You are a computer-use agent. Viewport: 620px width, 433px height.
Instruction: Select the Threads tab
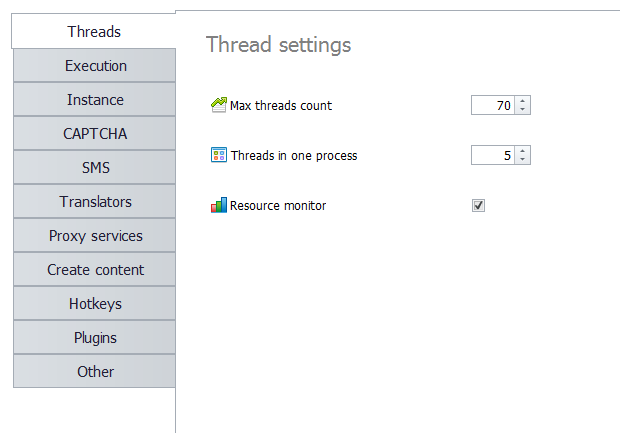pyautogui.click(x=94, y=32)
